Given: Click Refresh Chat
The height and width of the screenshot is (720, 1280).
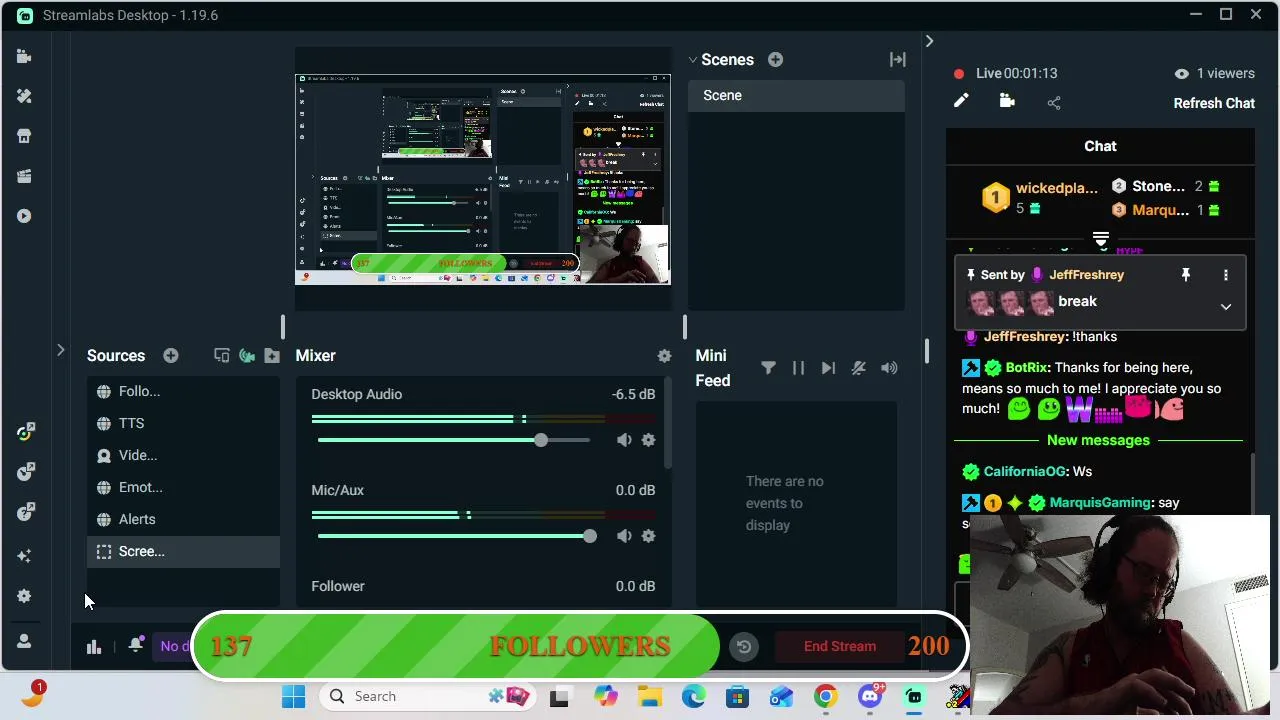Looking at the screenshot, I should click(1214, 103).
